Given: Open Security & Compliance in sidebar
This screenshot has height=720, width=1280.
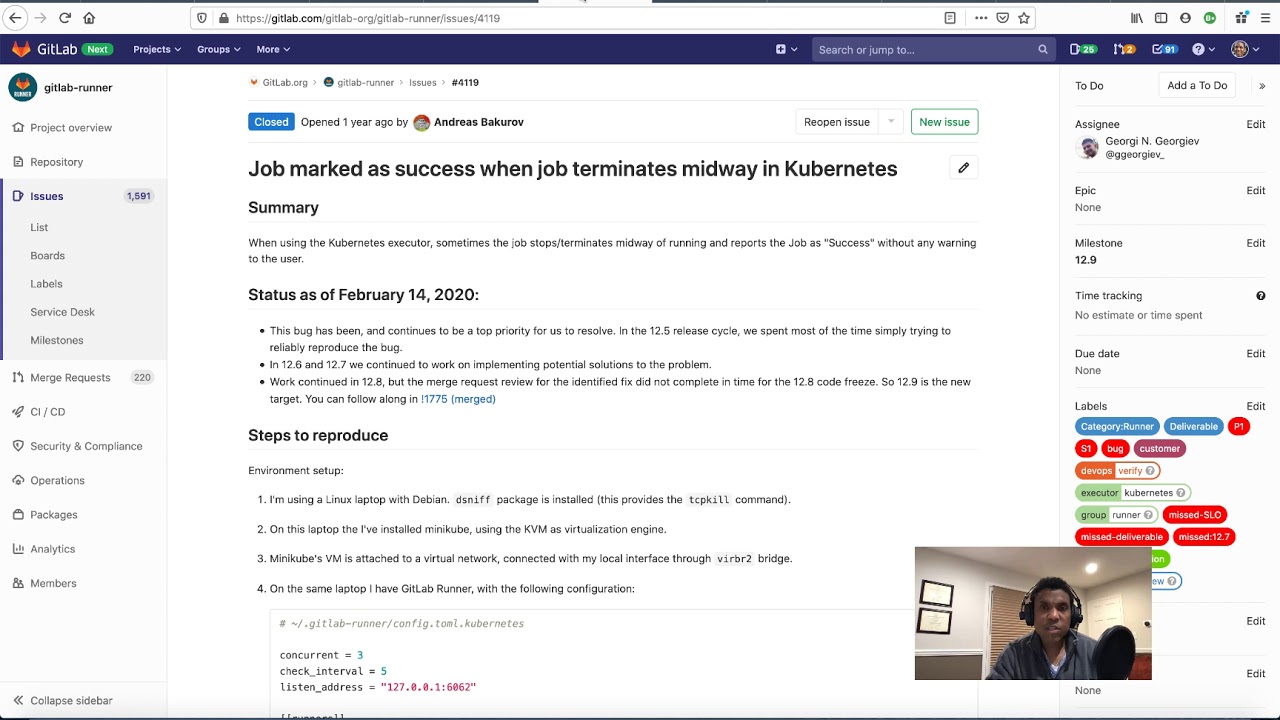Looking at the screenshot, I should [78, 446].
